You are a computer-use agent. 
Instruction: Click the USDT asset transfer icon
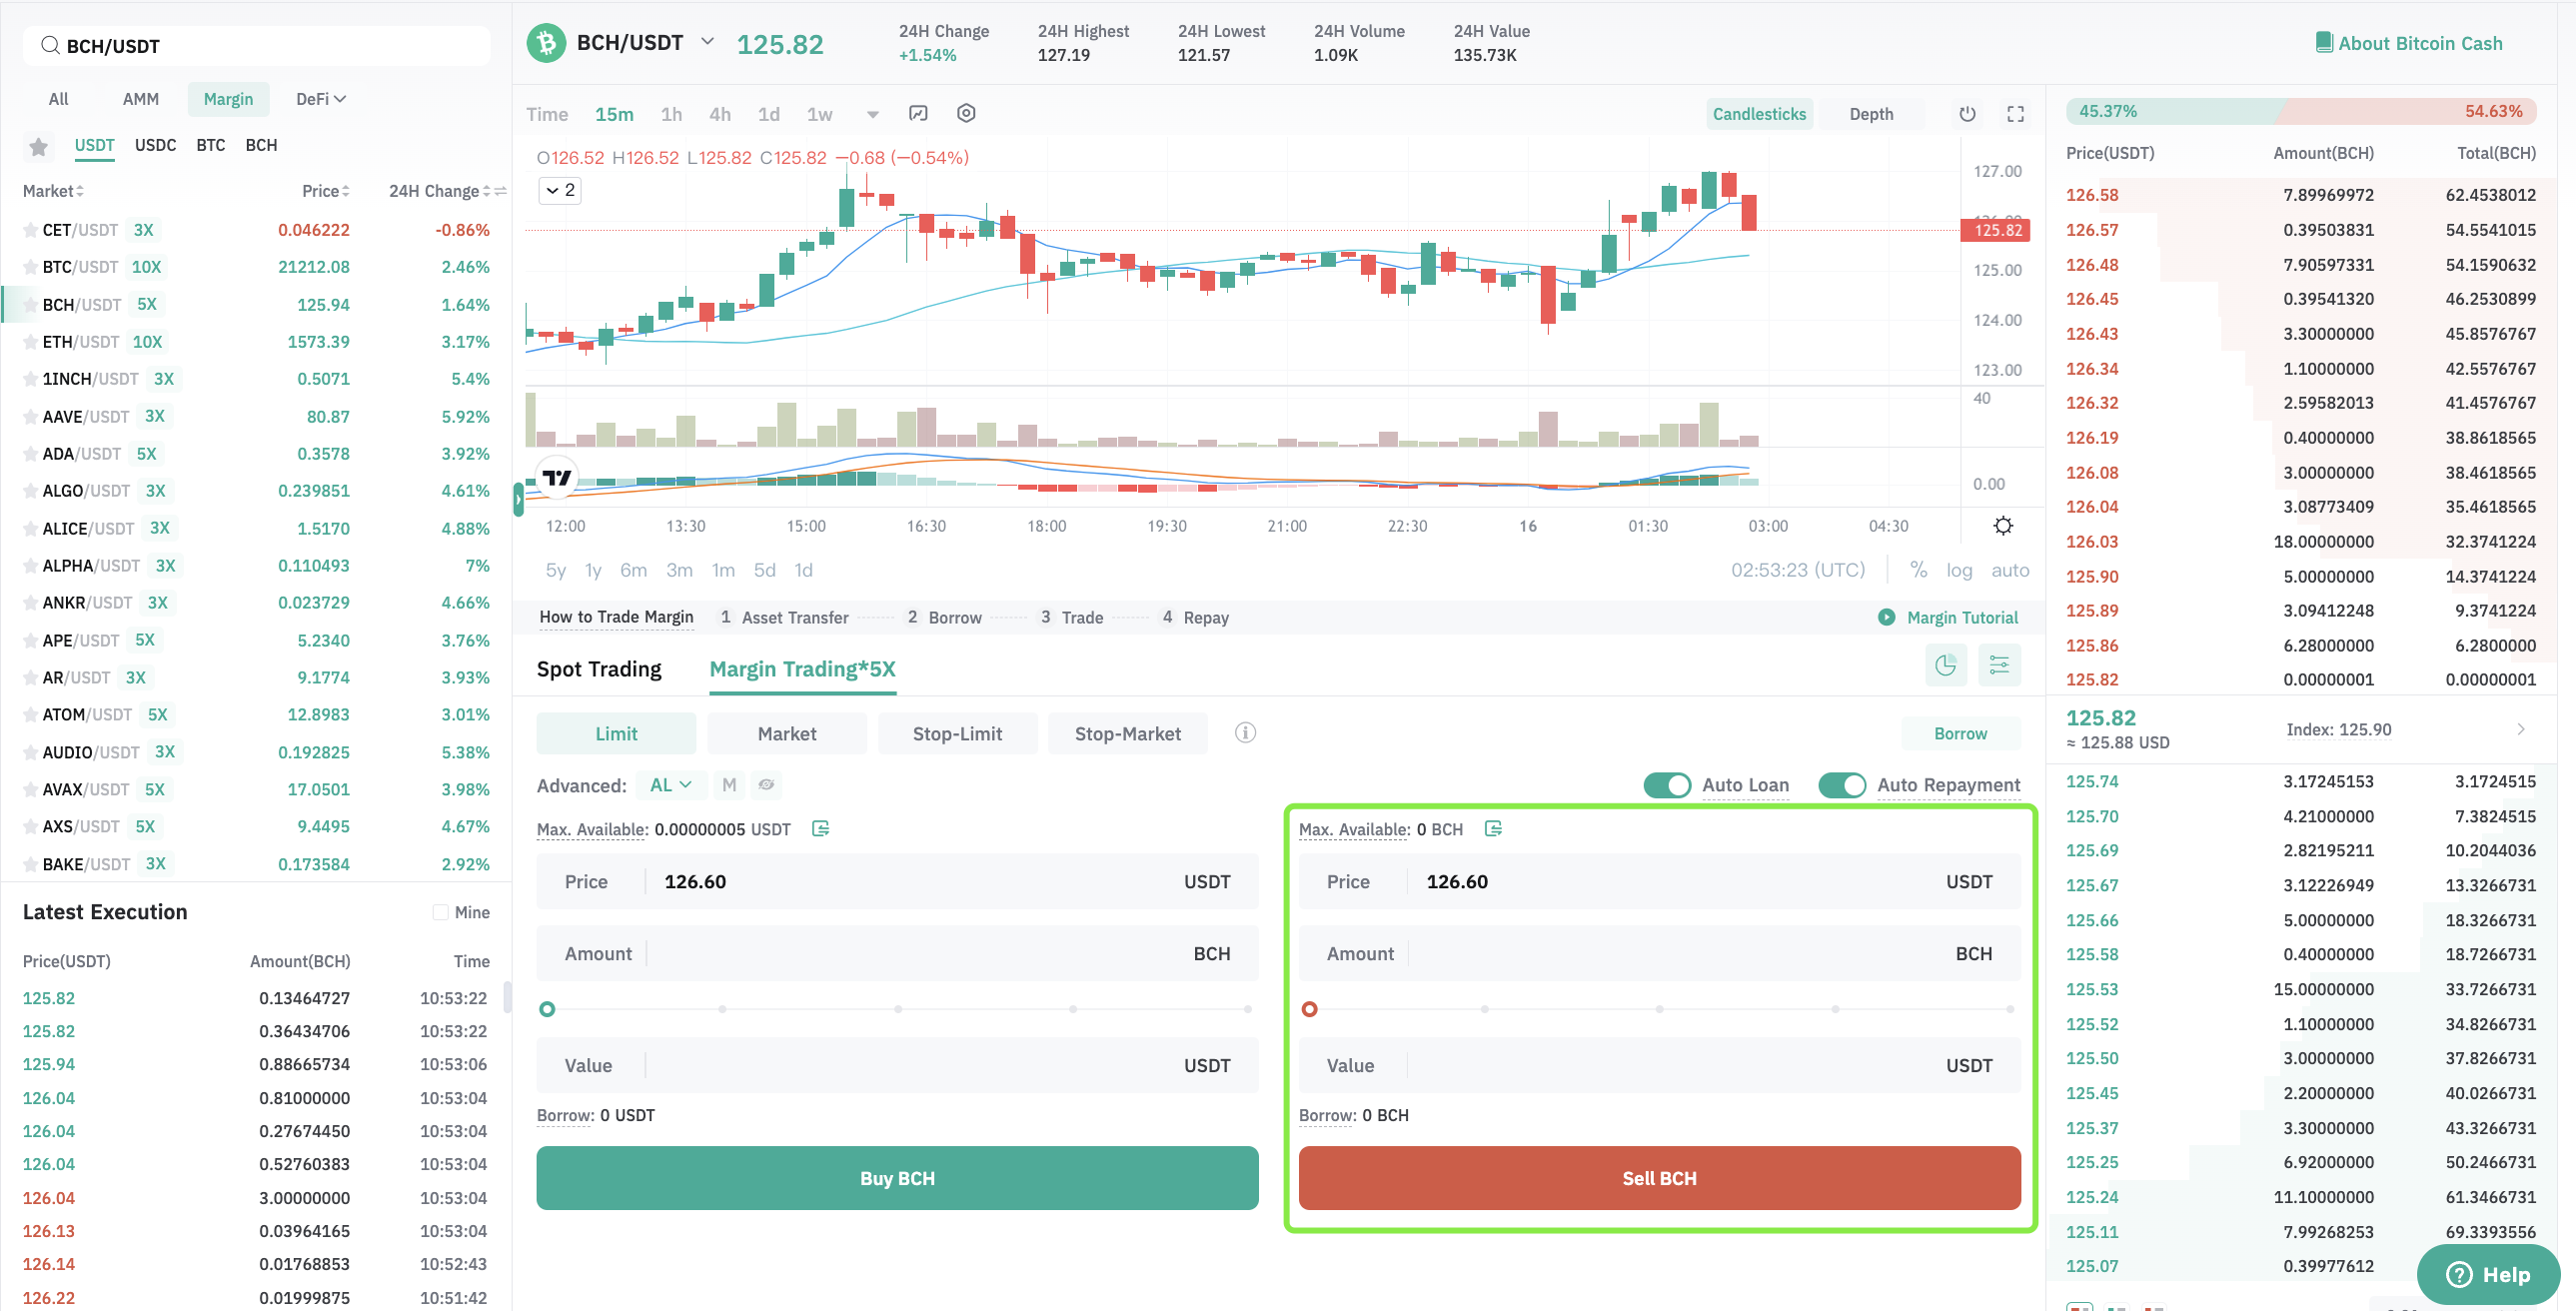click(x=820, y=828)
